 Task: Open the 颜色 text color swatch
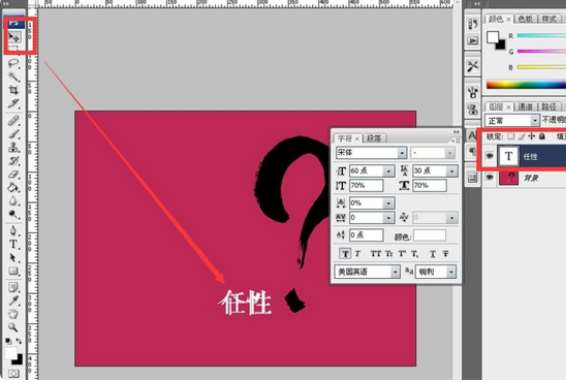pyautogui.click(x=430, y=236)
